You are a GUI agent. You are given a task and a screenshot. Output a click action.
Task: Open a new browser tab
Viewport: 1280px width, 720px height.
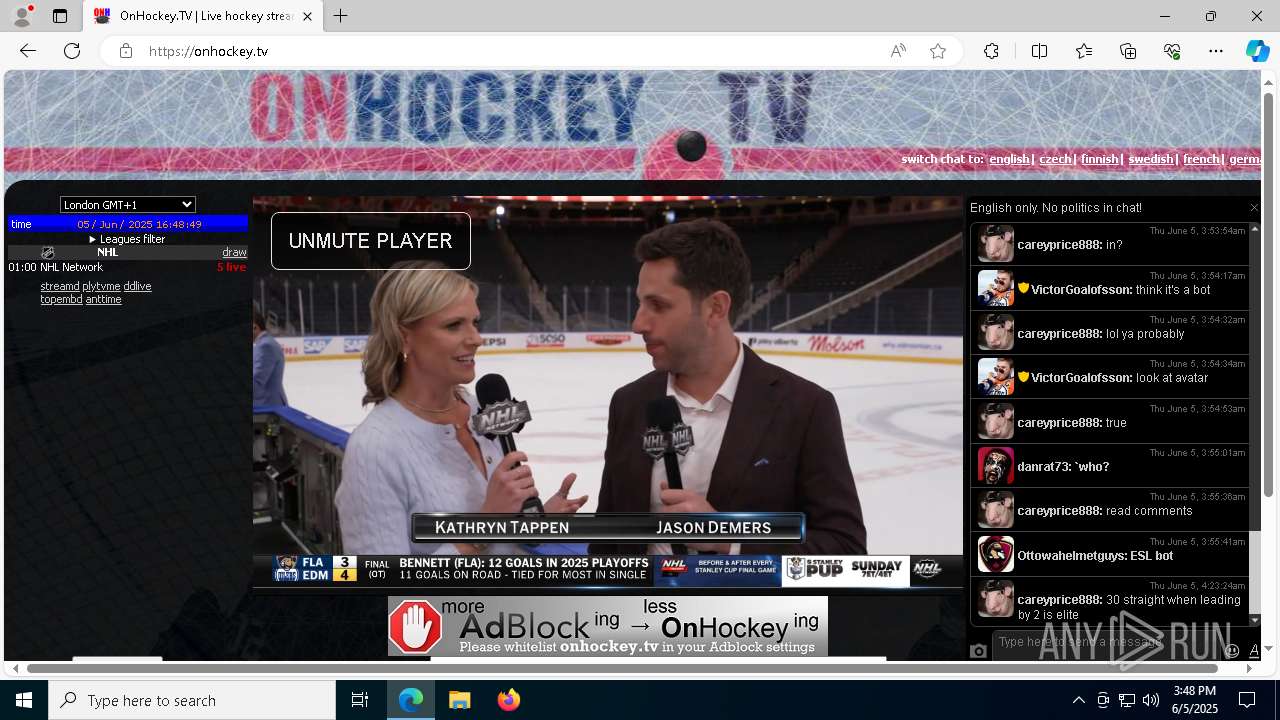tap(341, 16)
